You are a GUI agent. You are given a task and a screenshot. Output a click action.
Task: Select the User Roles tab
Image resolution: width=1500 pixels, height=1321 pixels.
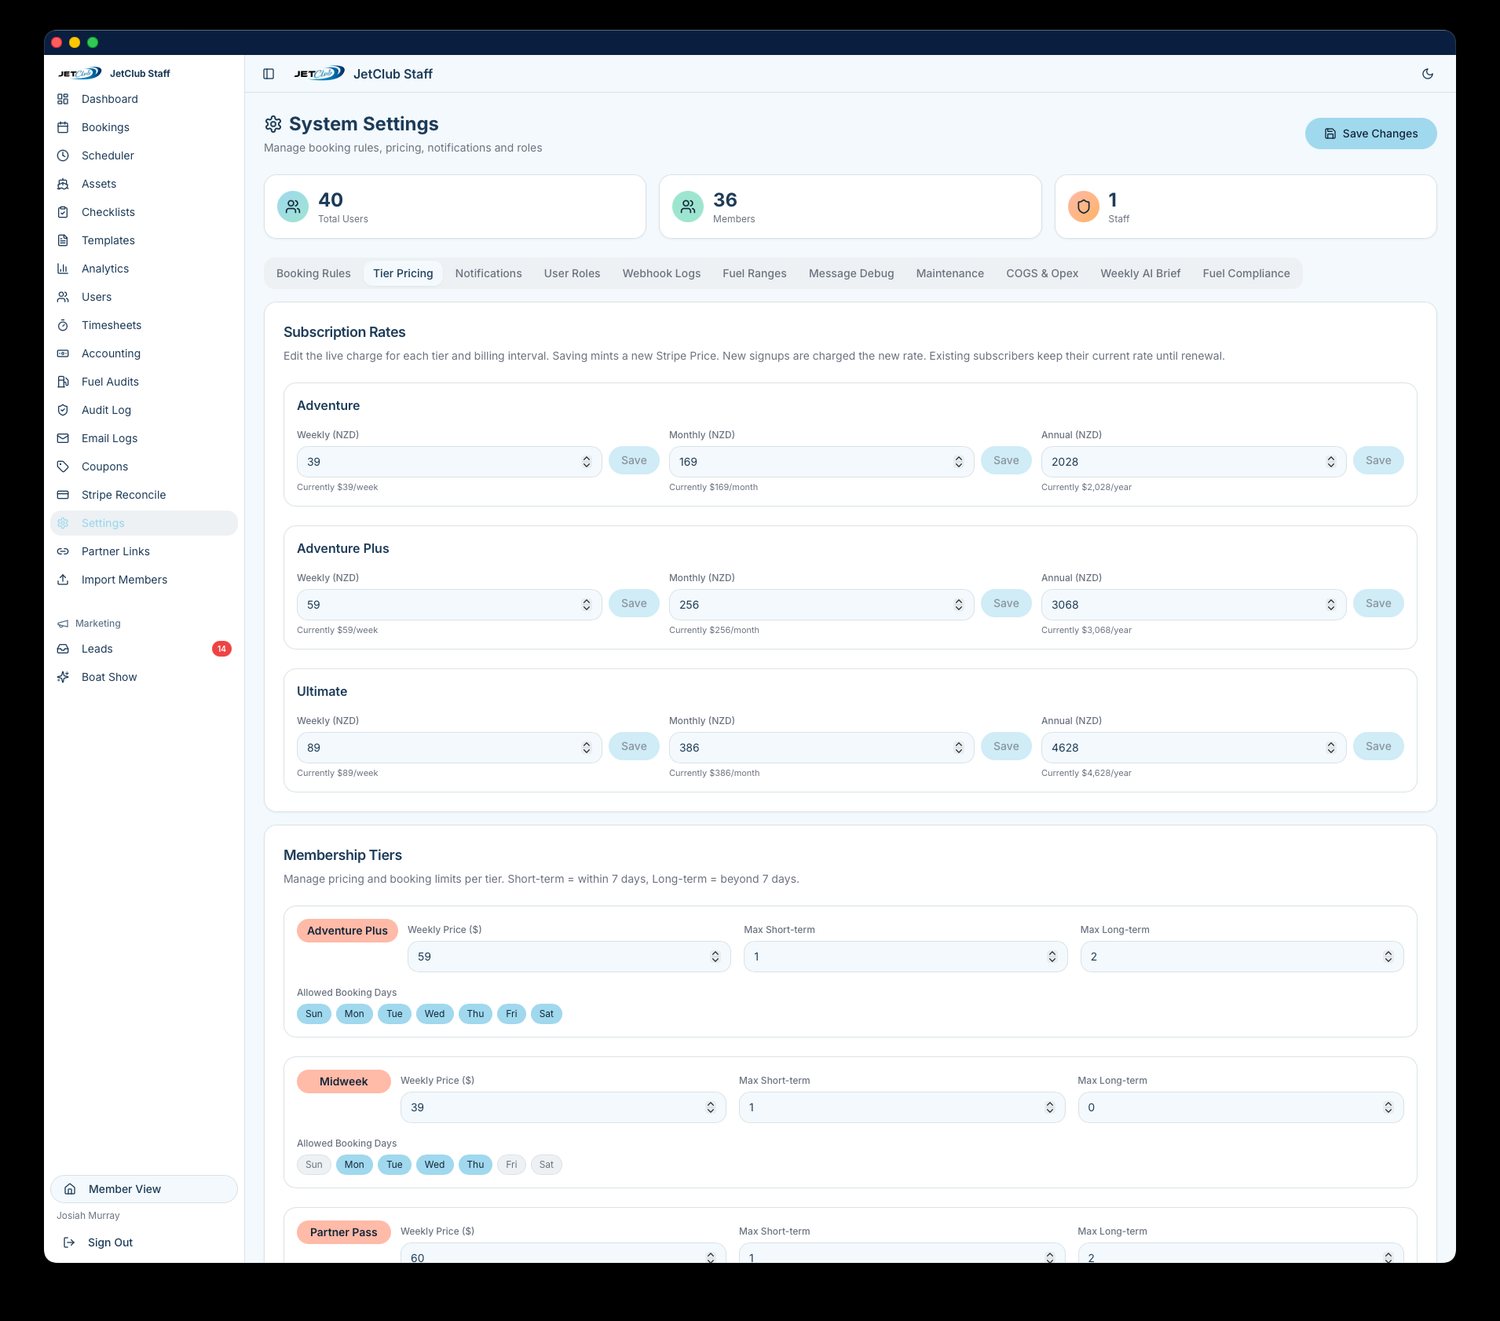[x=572, y=274]
